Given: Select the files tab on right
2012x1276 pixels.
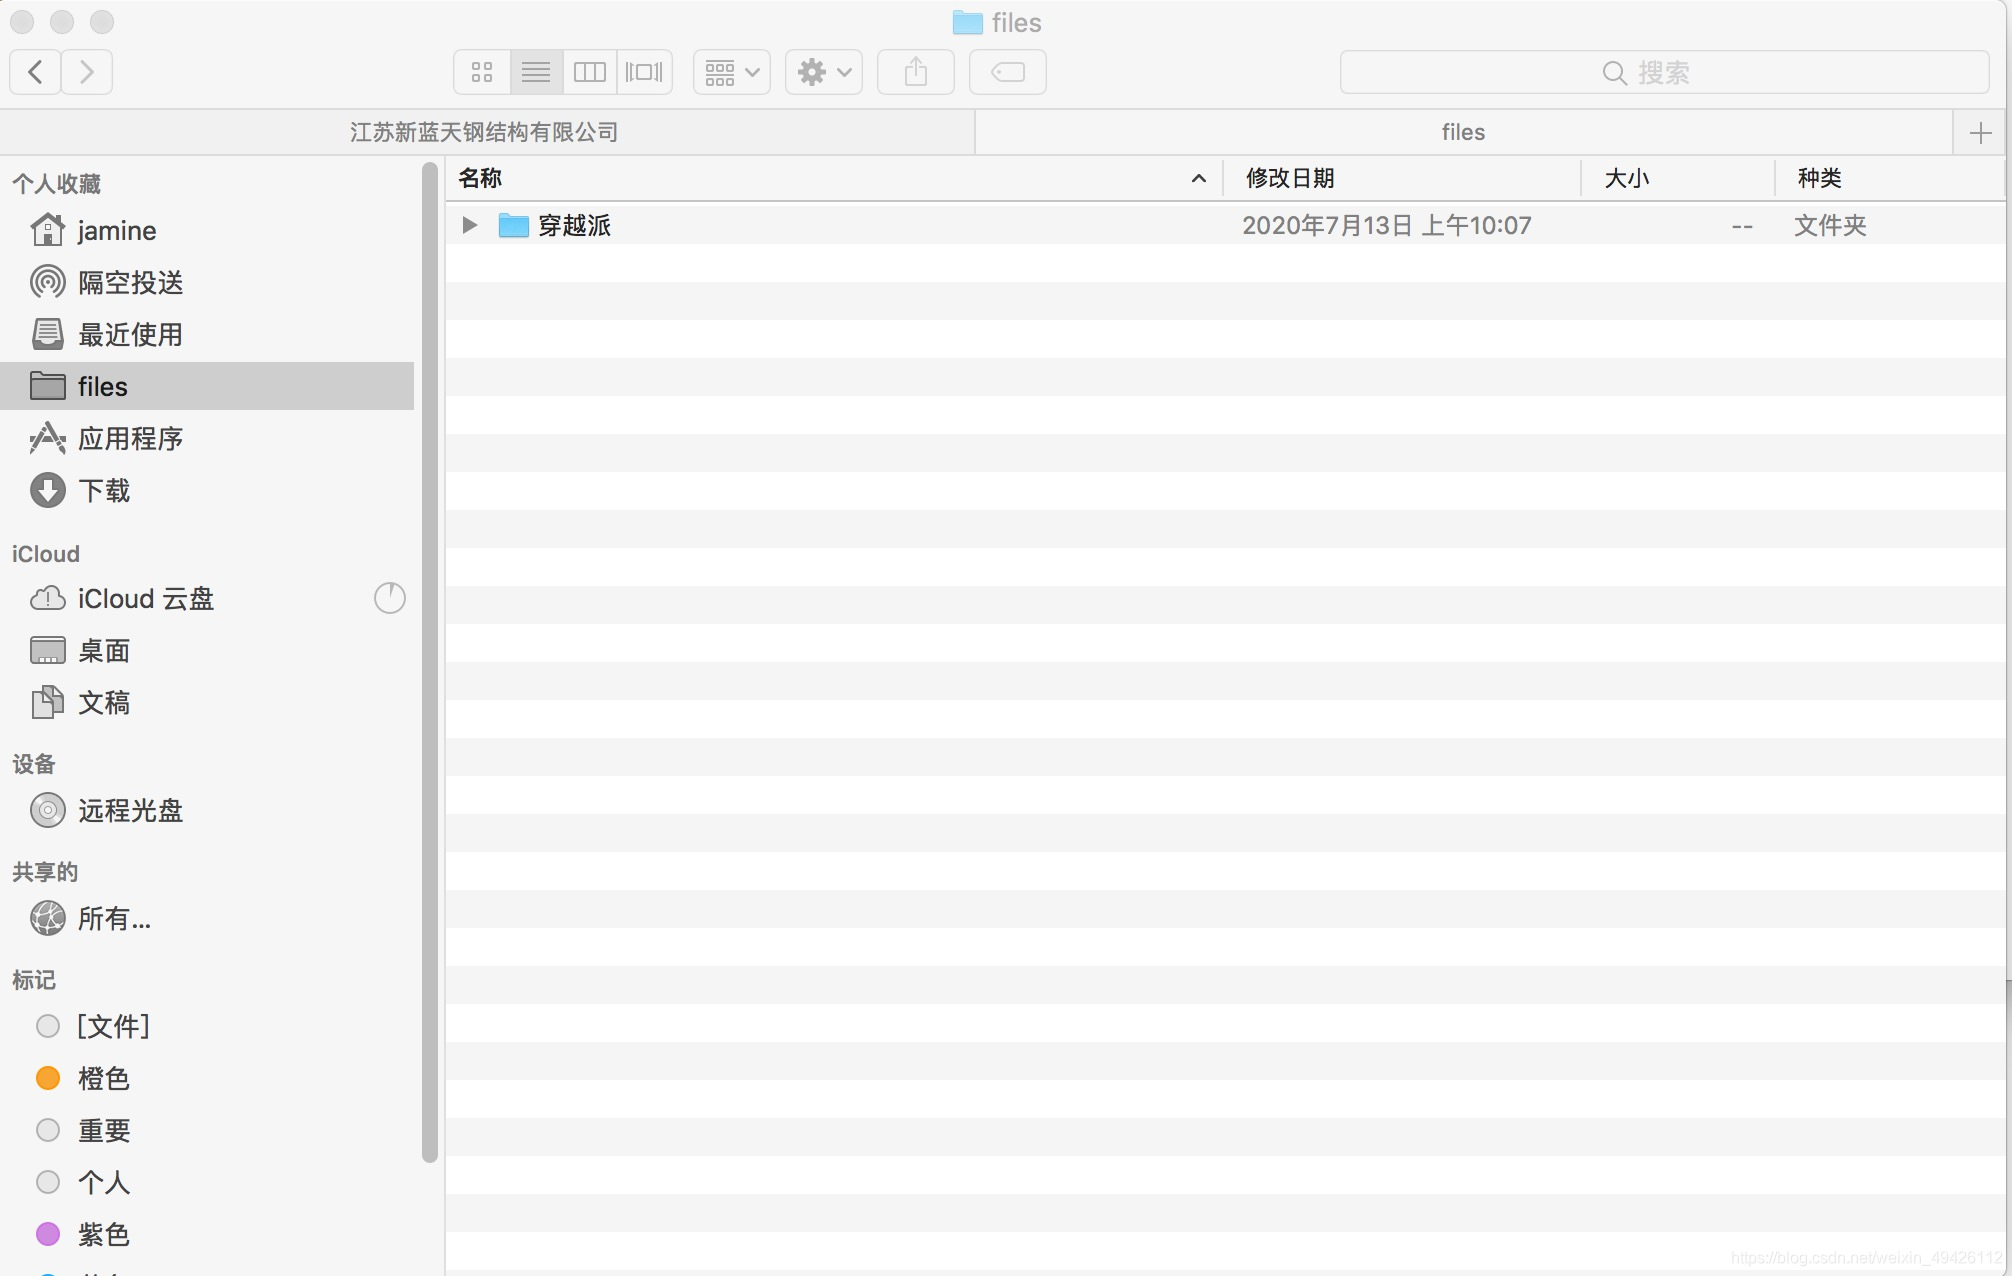Looking at the screenshot, I should (1462, 132).
